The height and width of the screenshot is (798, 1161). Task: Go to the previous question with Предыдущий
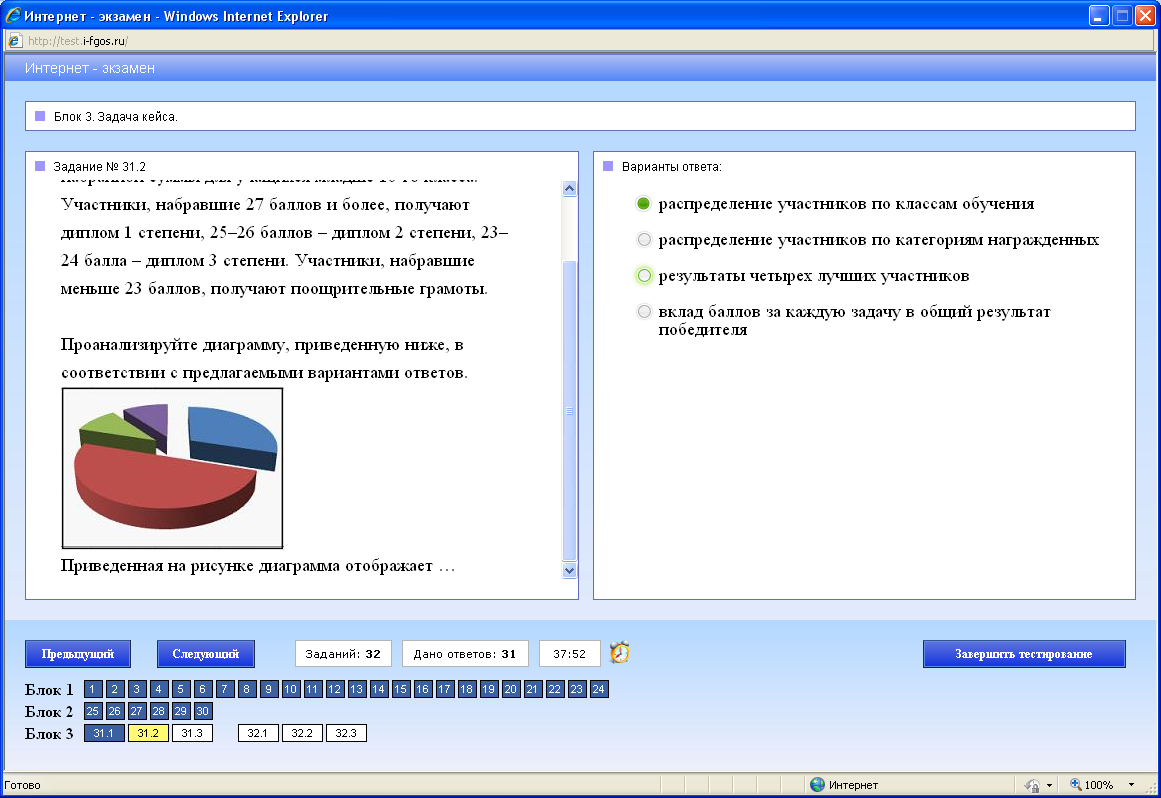coord(78,654)
